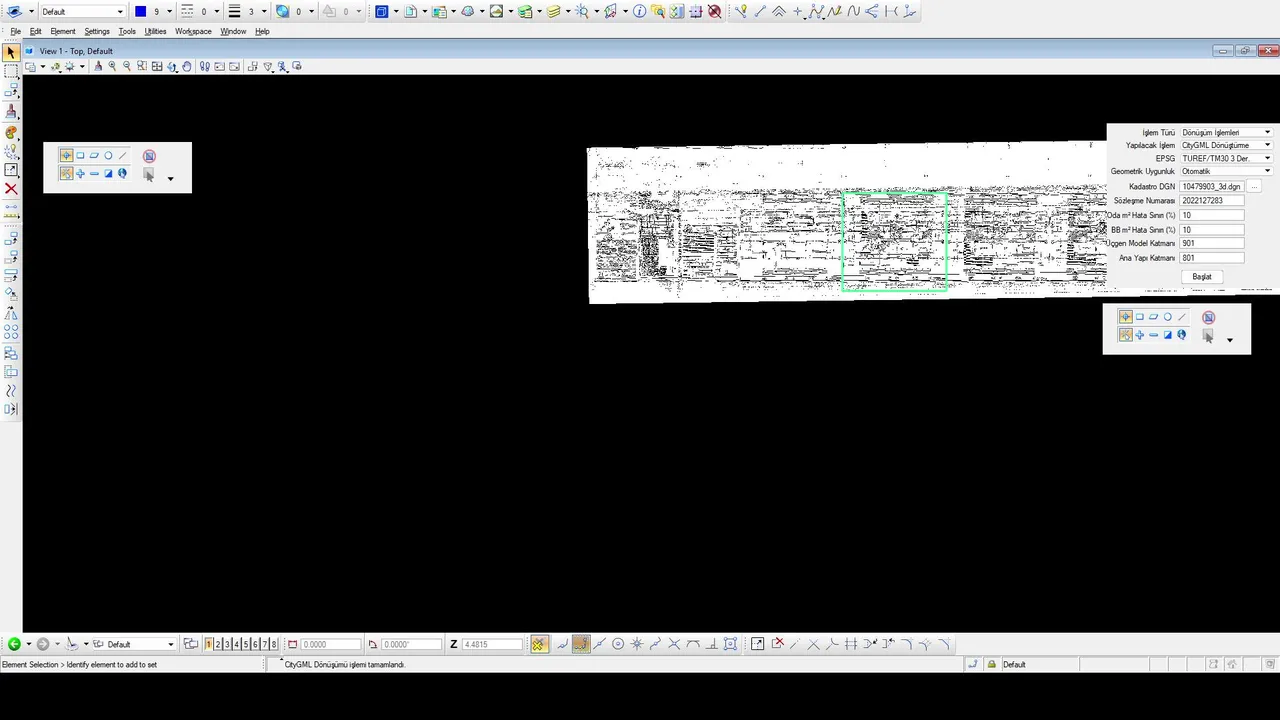This screenshot has height=720, width=1280.
Task: Click the Adjust View Brightness sun icon
Action: 69,66
